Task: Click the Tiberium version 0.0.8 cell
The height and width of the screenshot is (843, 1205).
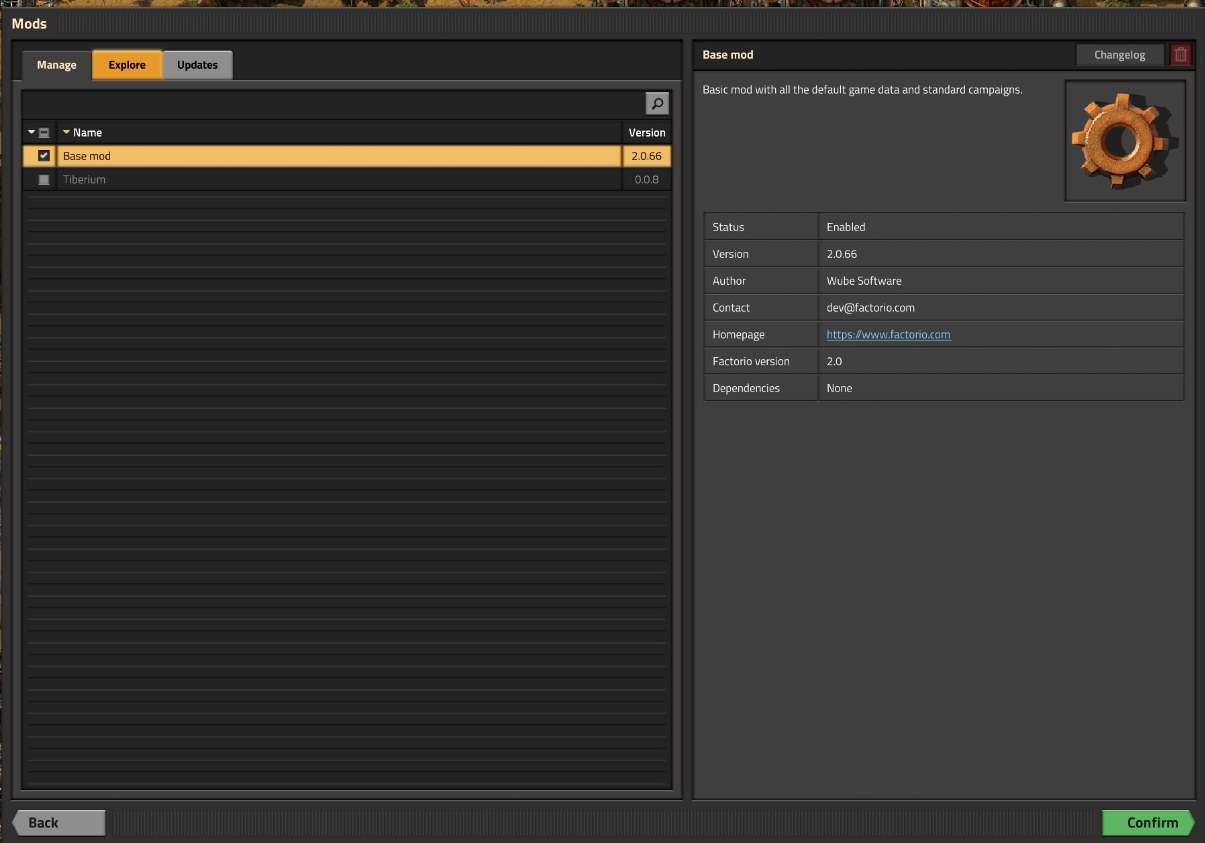Action: pos(646,180)
